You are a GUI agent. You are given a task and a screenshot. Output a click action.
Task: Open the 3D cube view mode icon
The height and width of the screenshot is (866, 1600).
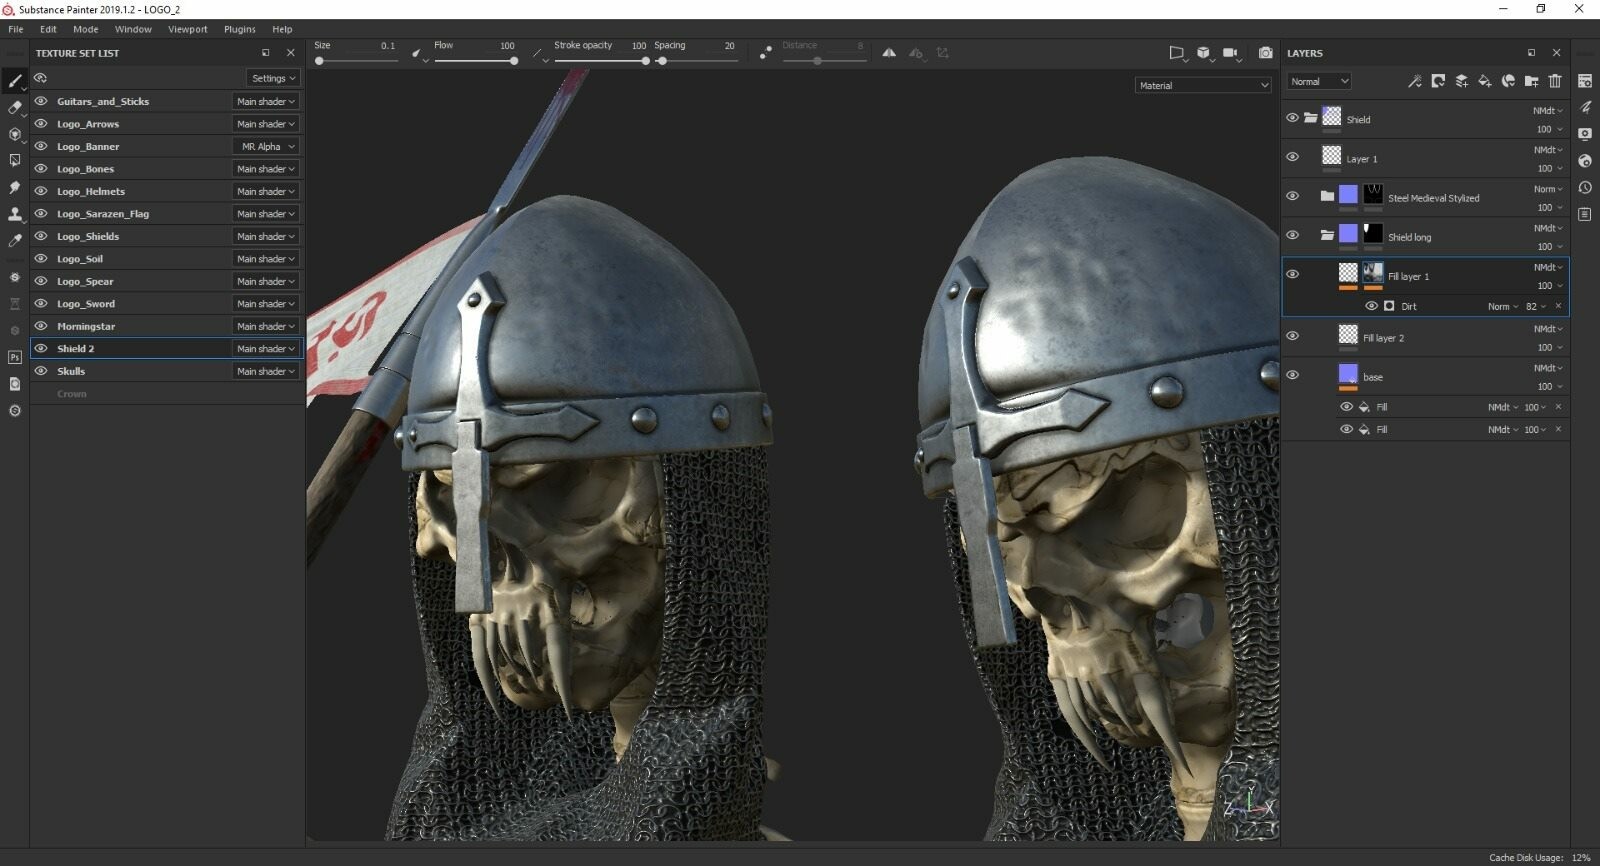tap(1204, 53)
